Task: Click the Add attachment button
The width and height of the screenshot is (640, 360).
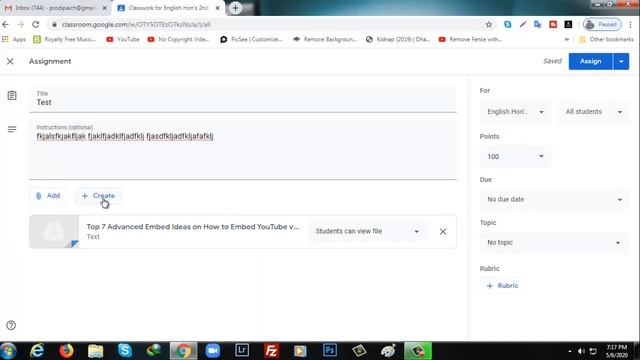Action: click(x=48, y=196)
